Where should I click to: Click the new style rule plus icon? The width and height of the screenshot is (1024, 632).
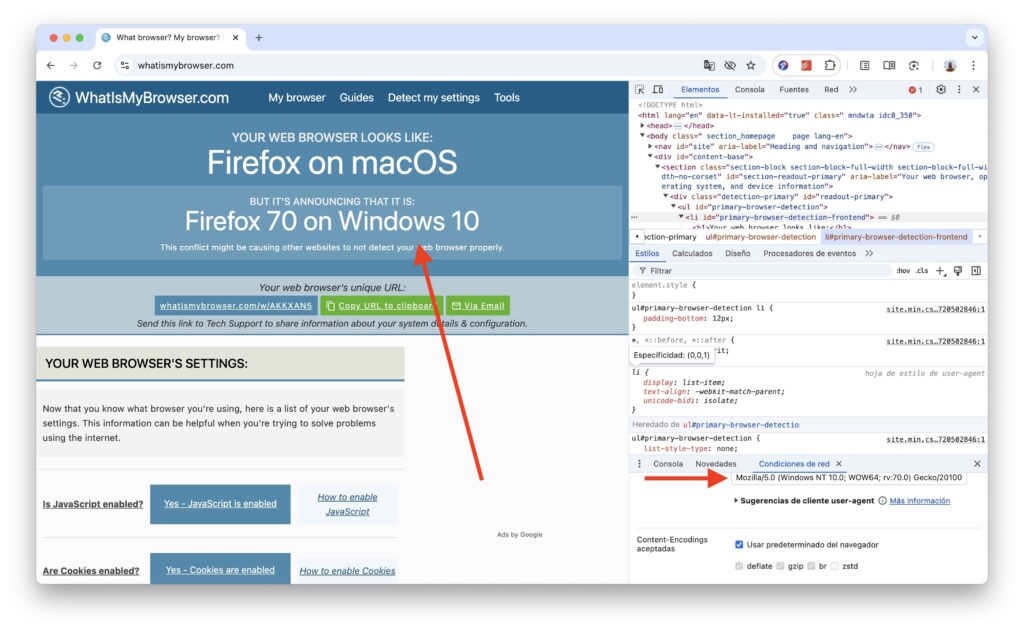(x=940, y=271)
